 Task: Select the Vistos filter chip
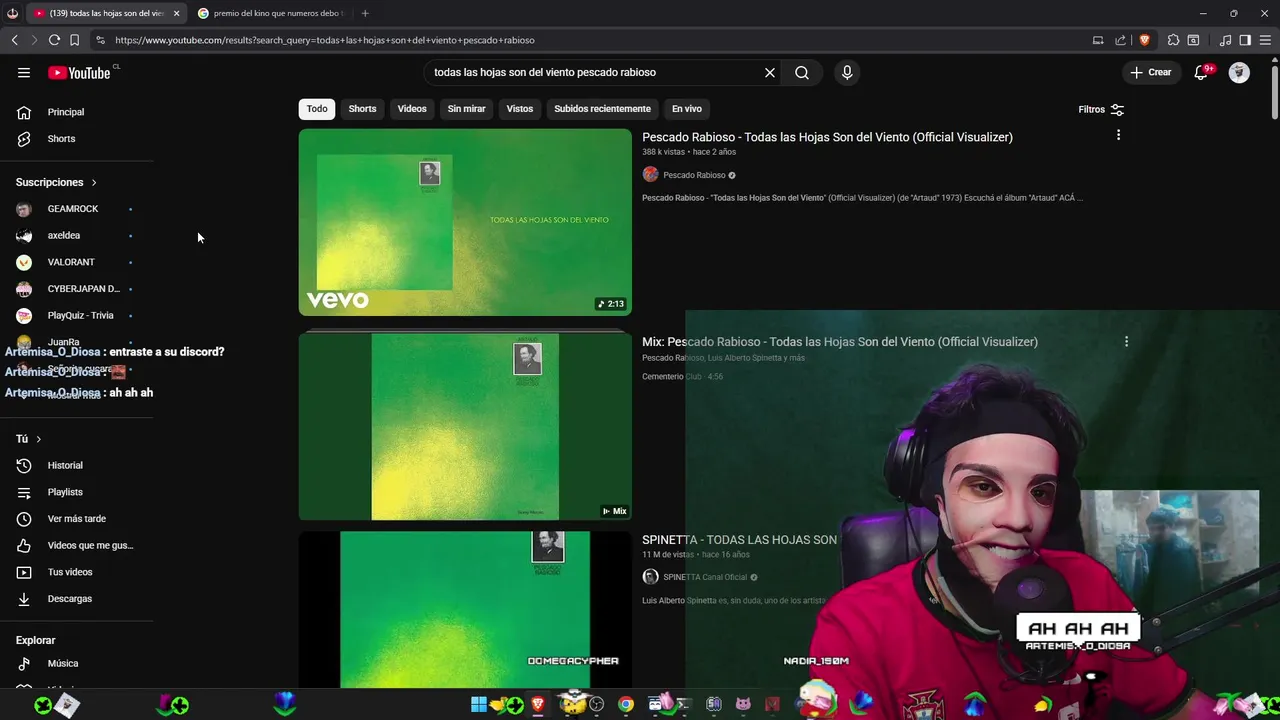520,109
